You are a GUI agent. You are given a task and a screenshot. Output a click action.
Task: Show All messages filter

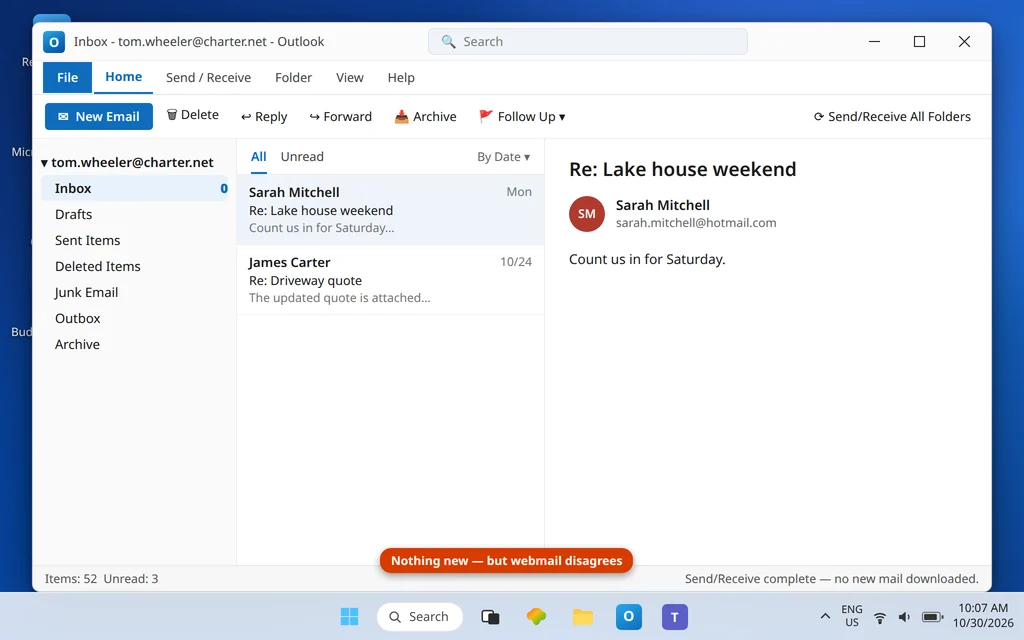259,157
